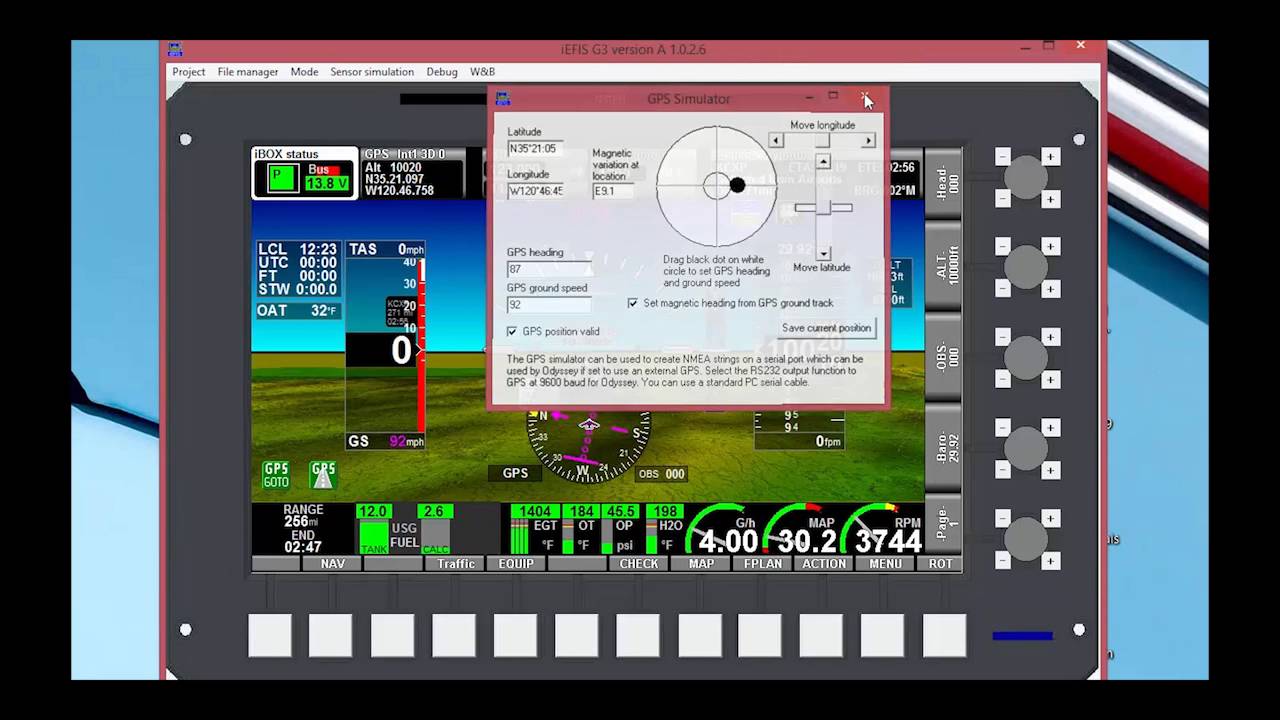Click the lower minus button of Baro knob

click(1002, 470)
